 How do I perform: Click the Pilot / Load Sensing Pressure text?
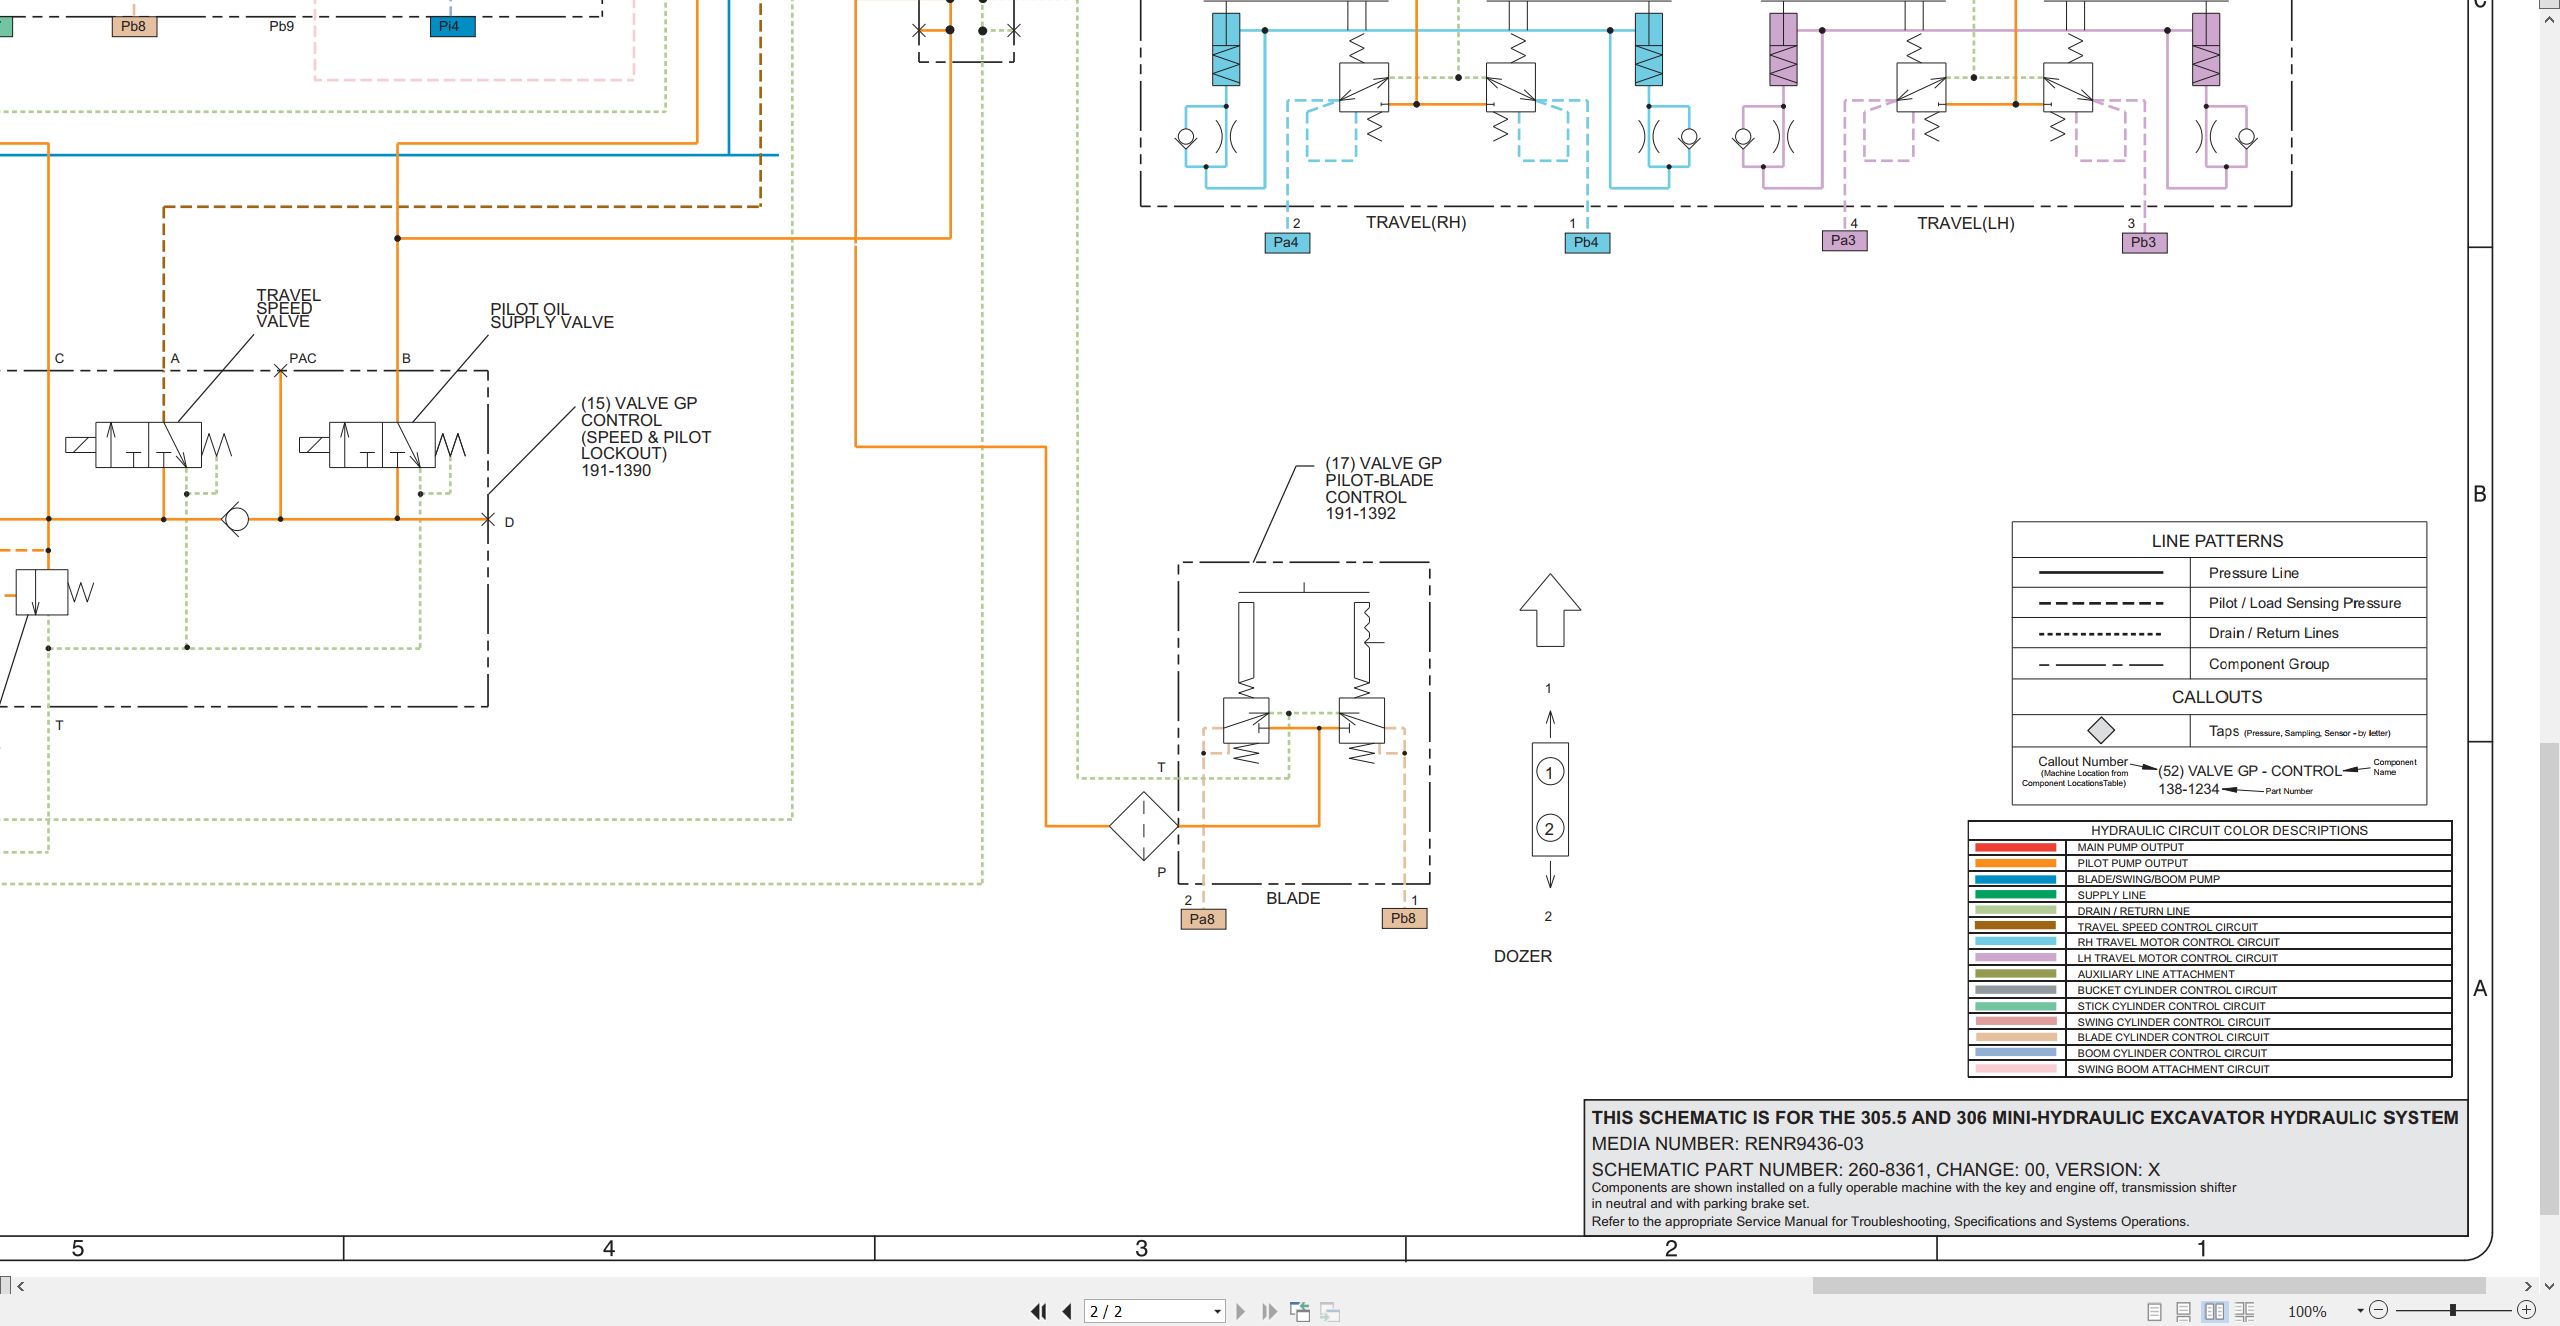coord(2304,603)
